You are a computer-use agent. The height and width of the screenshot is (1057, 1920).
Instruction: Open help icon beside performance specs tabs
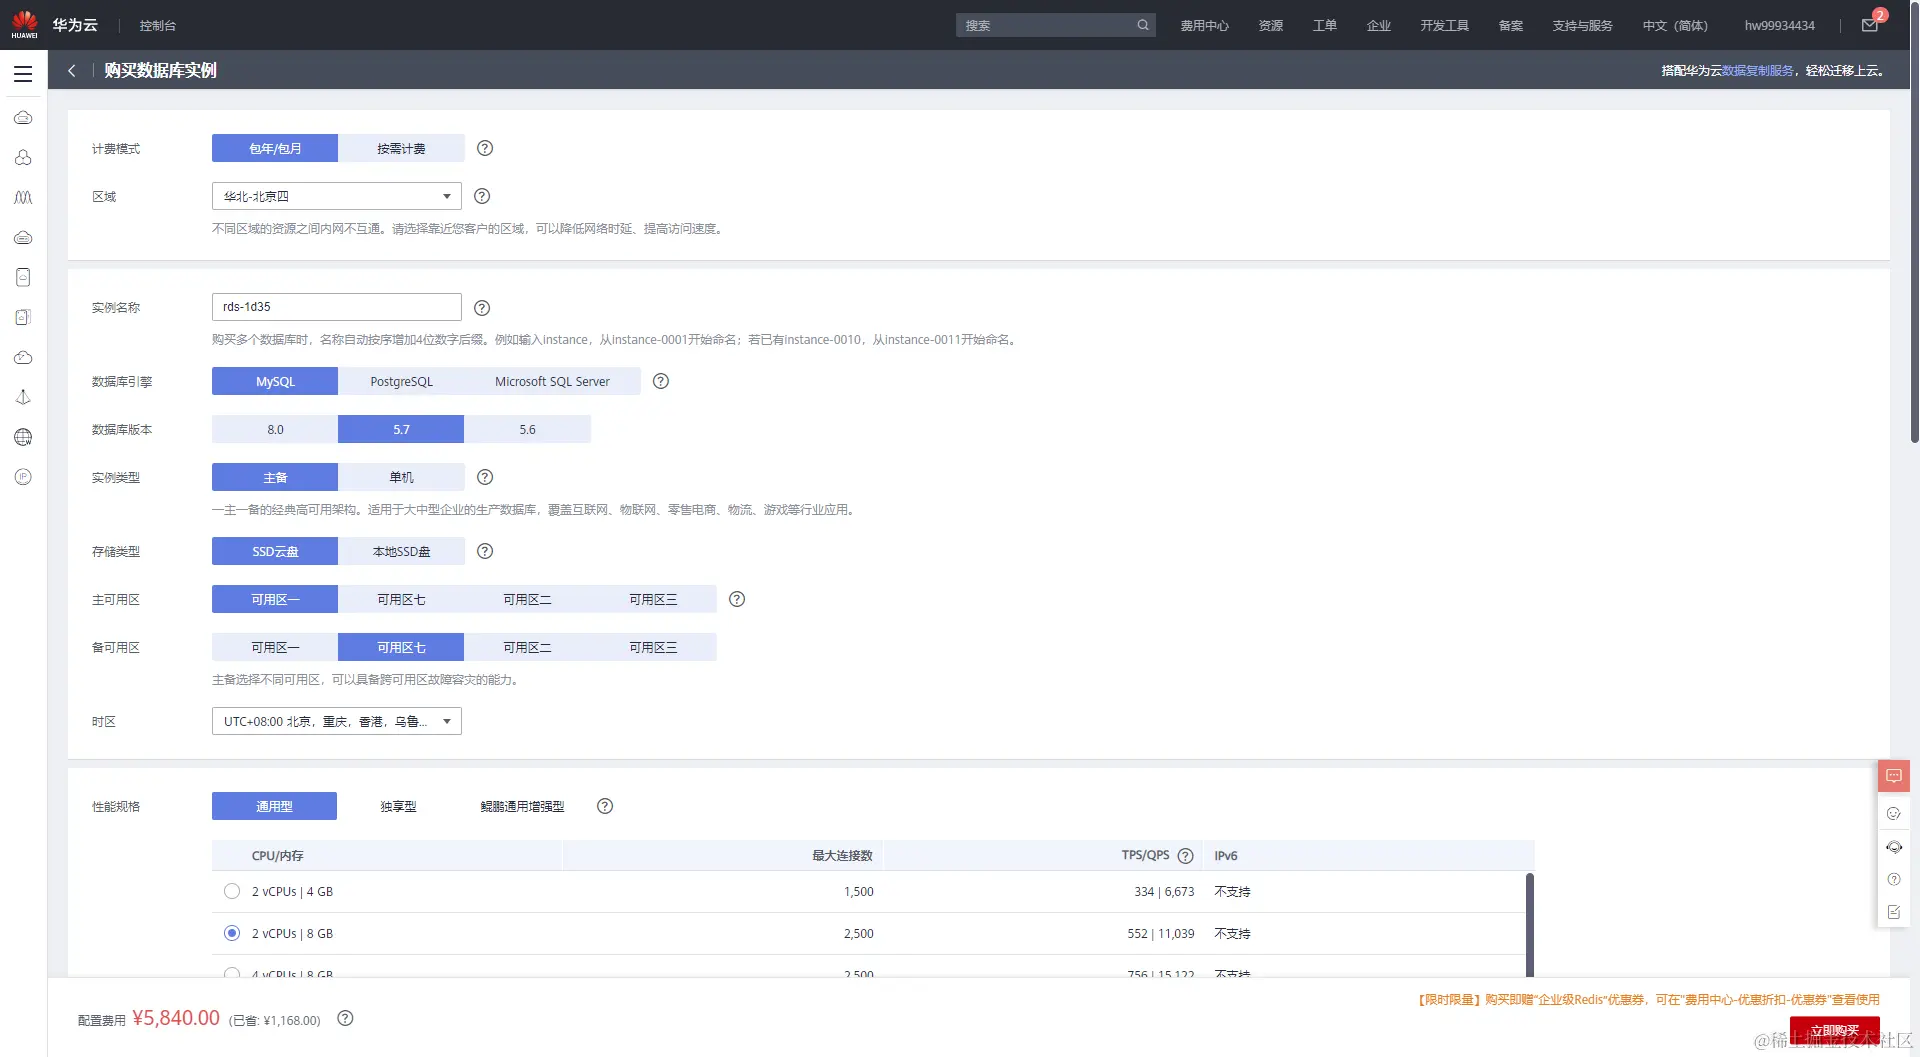605,806
